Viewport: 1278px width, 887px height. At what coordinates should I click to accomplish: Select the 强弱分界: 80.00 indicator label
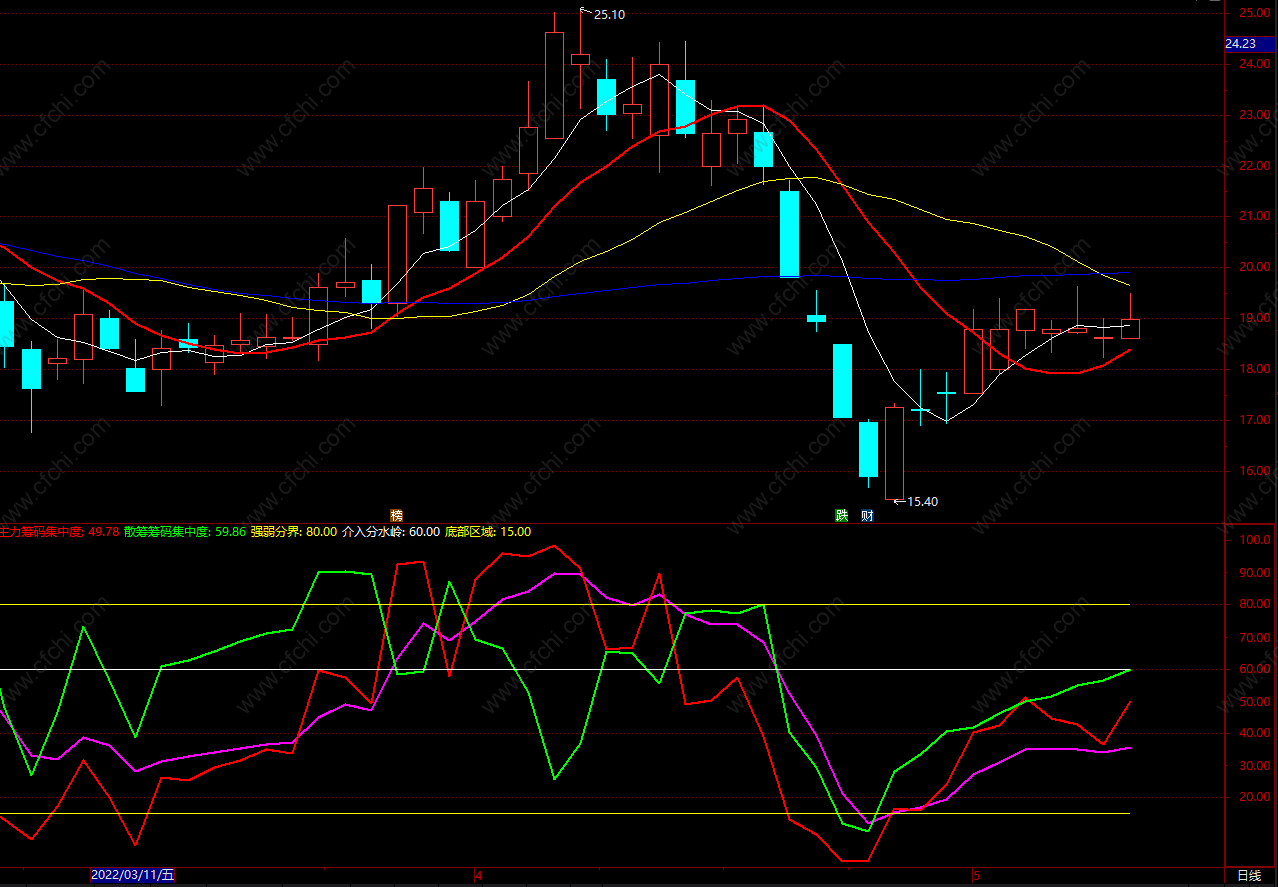click(x=293, y=532)
